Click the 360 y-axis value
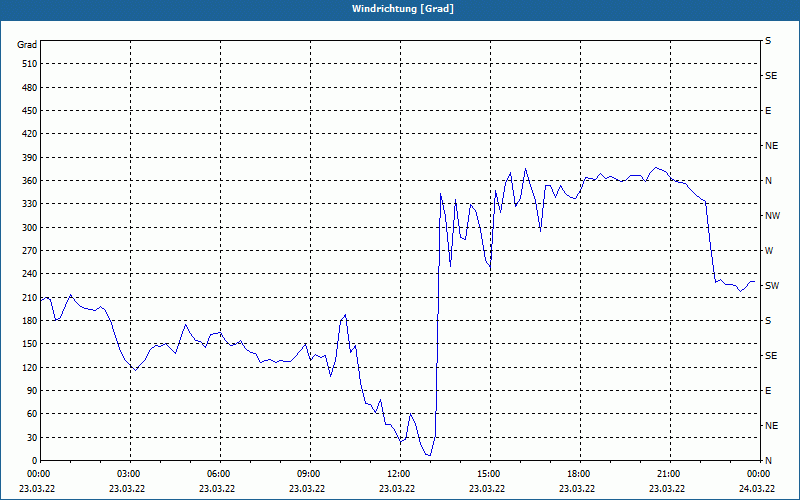Image resolution: width=800 pixels, height=500 pixels. click(x=30, y=181)
